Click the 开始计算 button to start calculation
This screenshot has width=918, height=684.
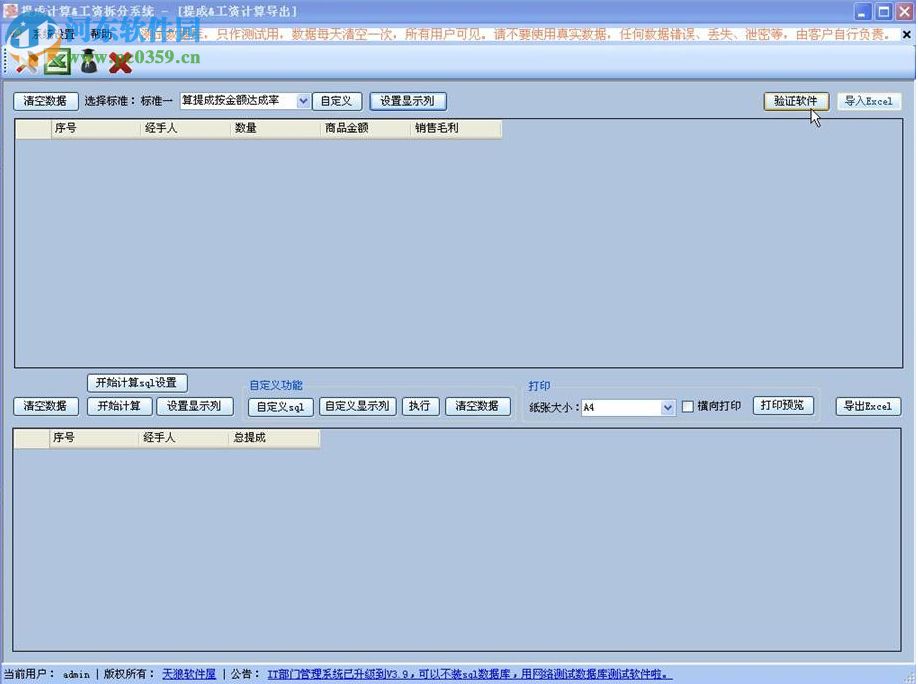click(x=119, y=406)
